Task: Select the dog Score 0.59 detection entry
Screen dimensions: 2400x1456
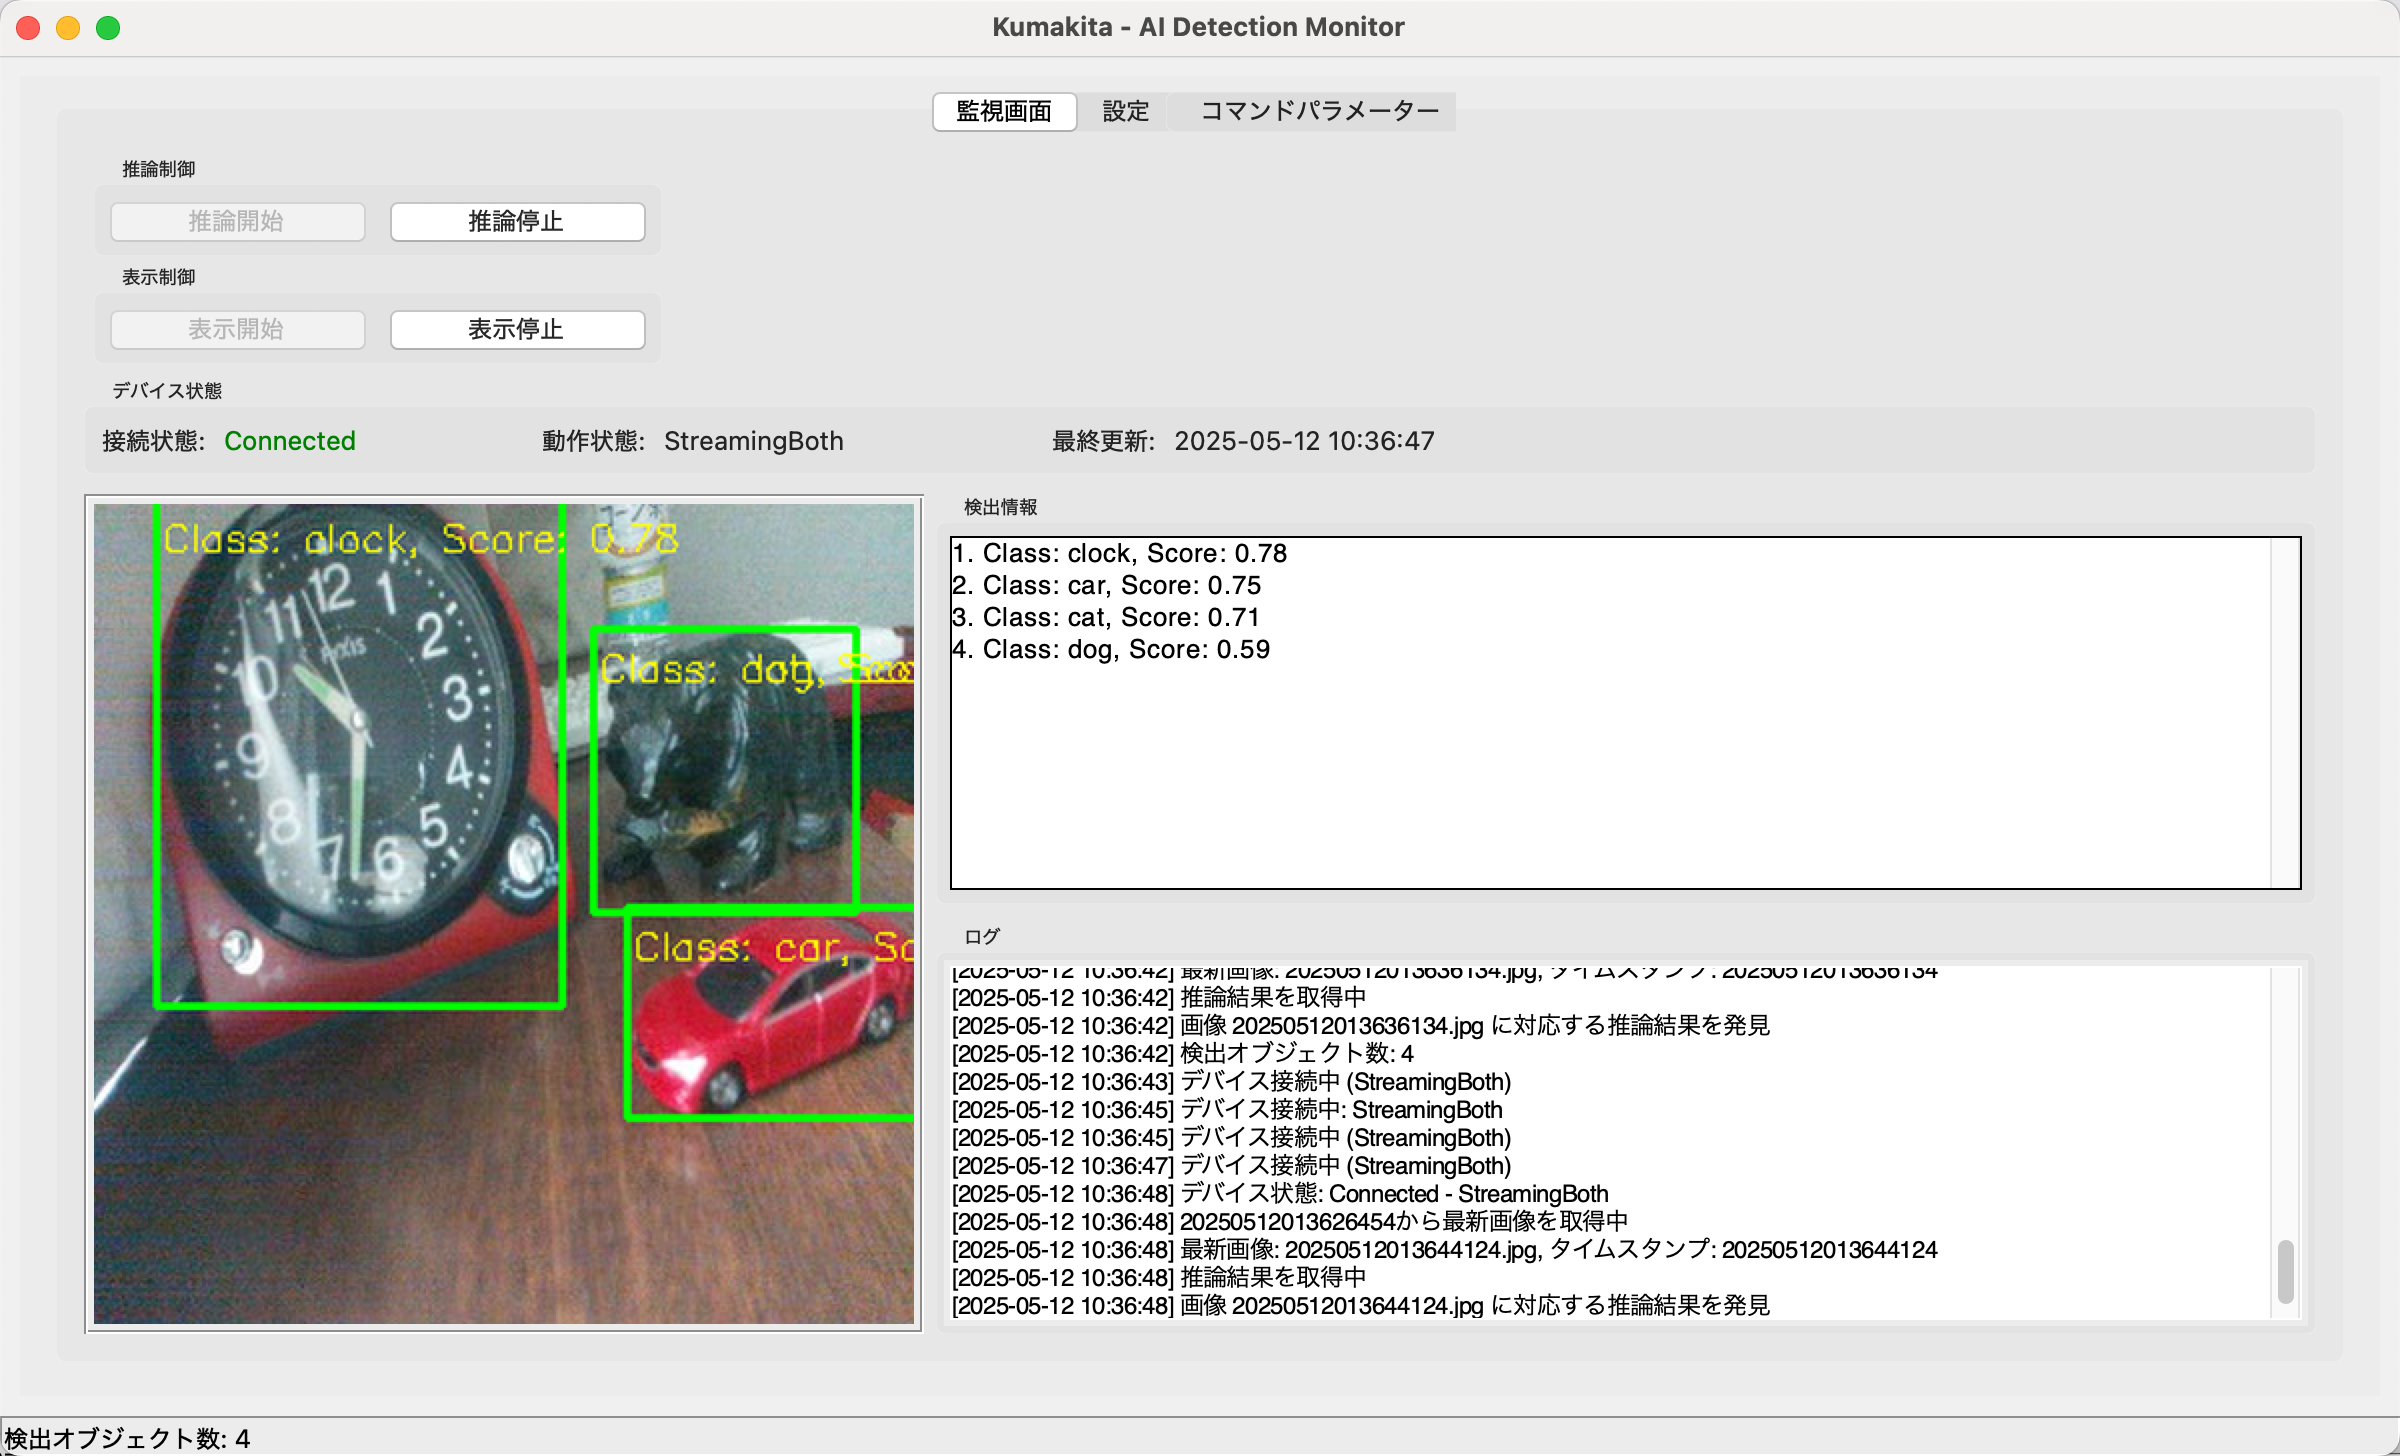Action: [x=1111, y=649]
